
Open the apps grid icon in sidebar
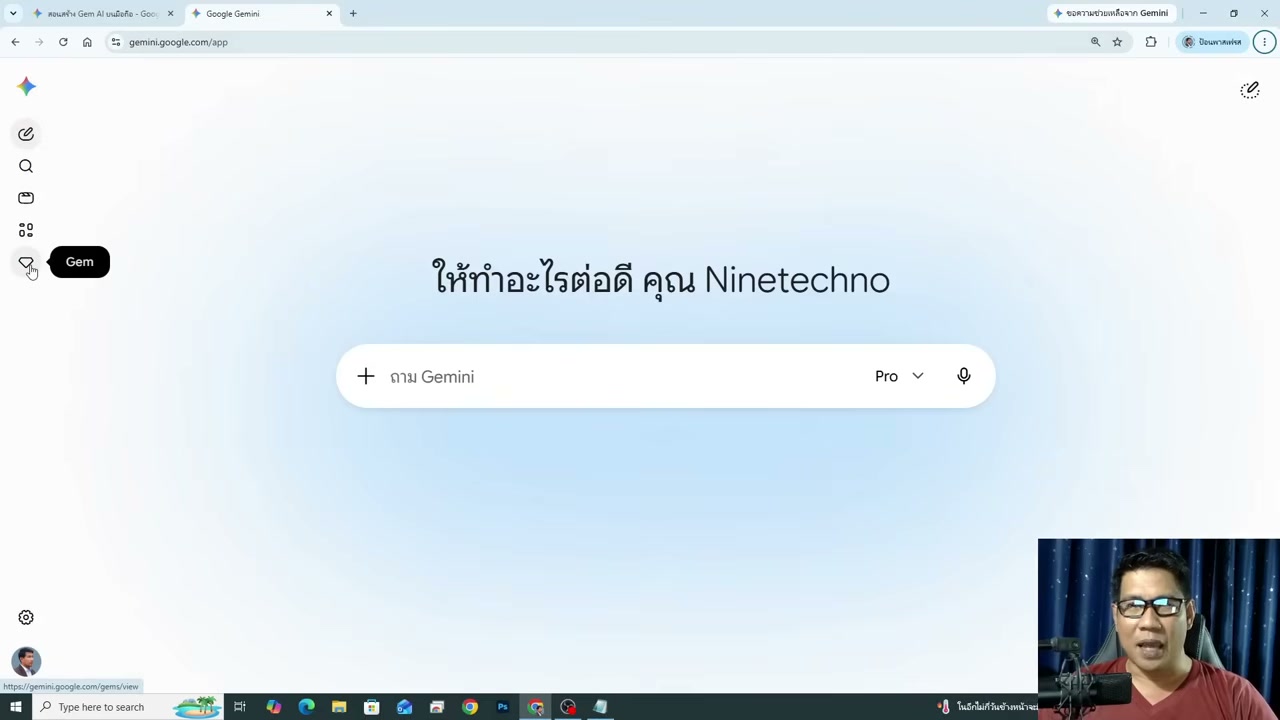(x=26, y=230)
